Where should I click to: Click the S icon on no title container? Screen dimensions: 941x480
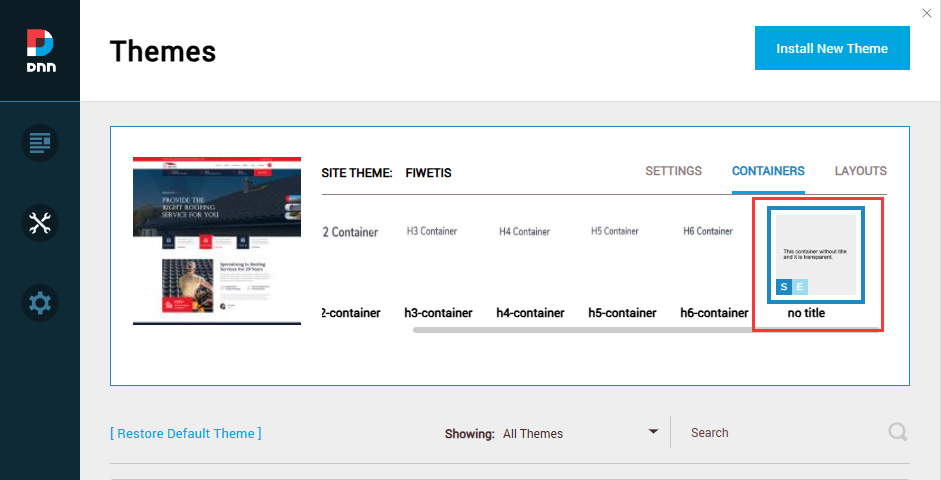(x=784, y=287)
